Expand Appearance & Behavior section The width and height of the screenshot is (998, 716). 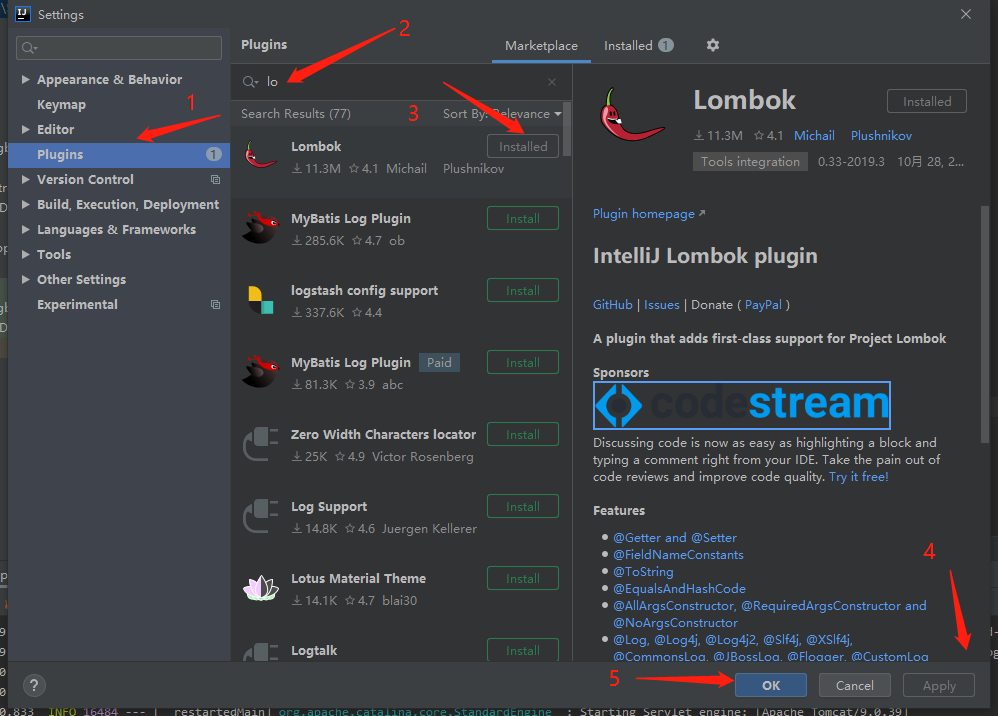tap(25, 79)
